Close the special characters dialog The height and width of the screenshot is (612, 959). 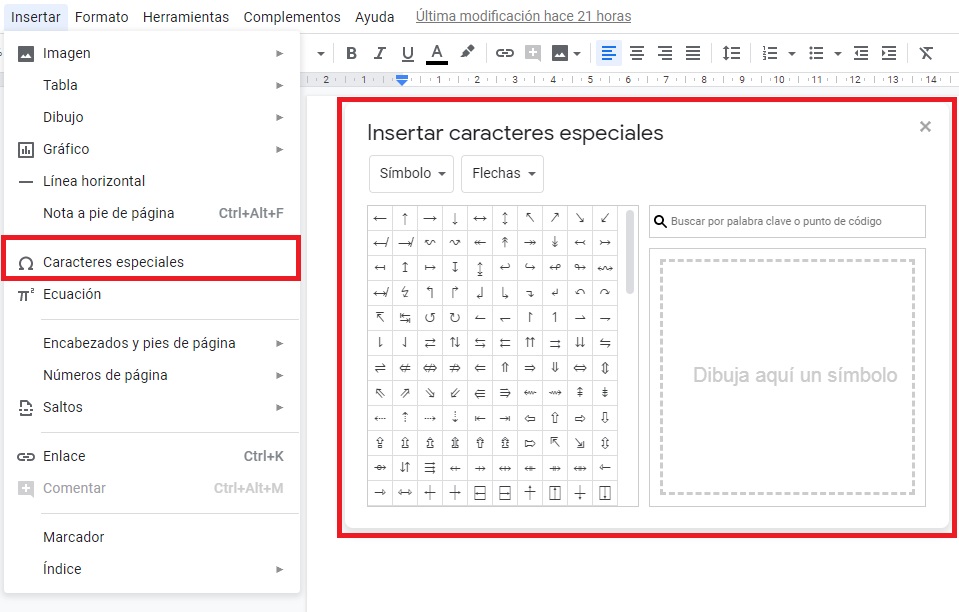coord(925,126)
